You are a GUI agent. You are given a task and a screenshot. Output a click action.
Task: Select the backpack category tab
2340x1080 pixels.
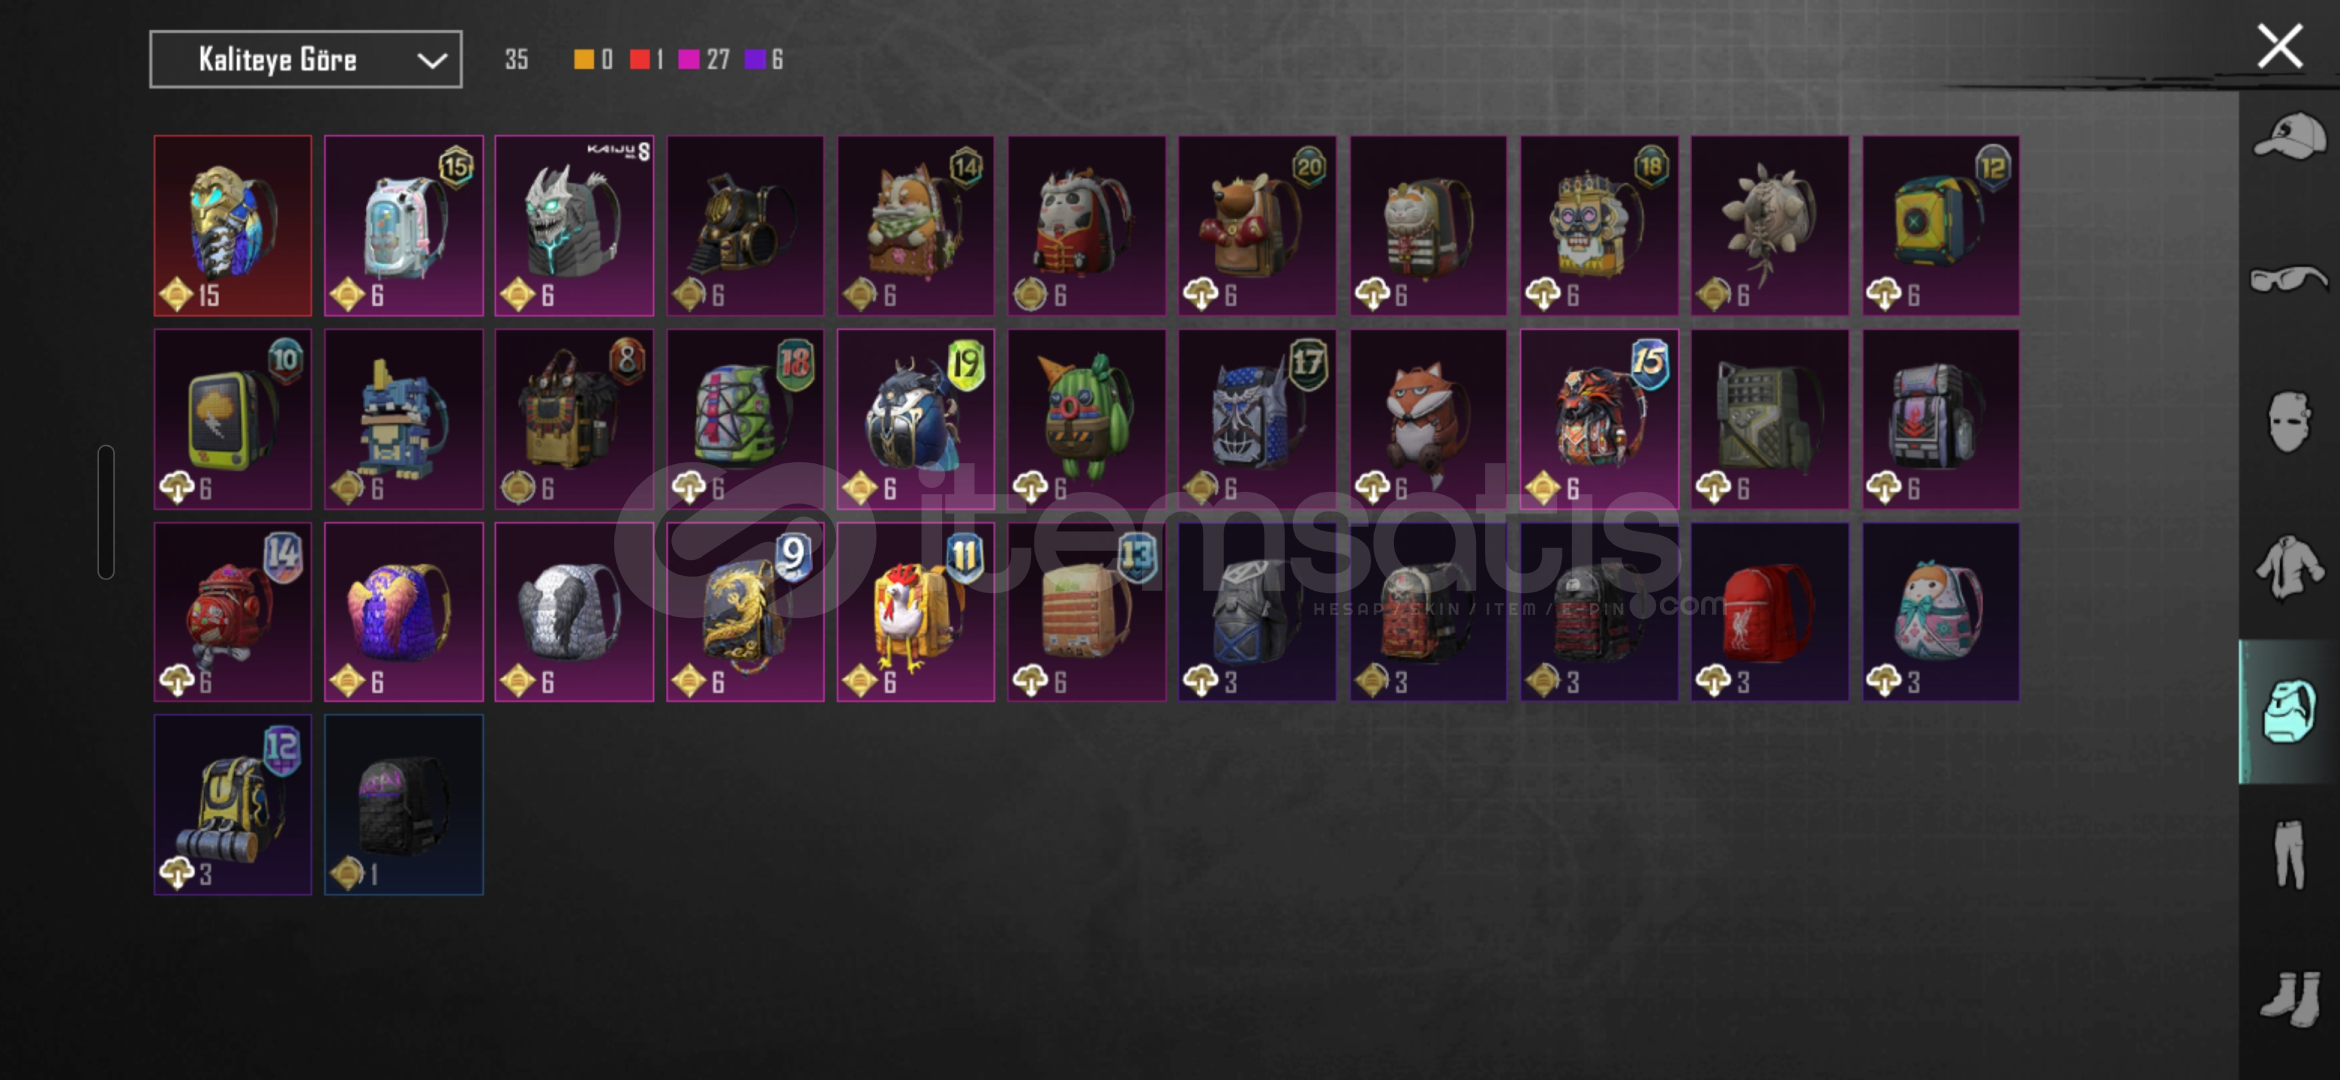click(2289, 711)
